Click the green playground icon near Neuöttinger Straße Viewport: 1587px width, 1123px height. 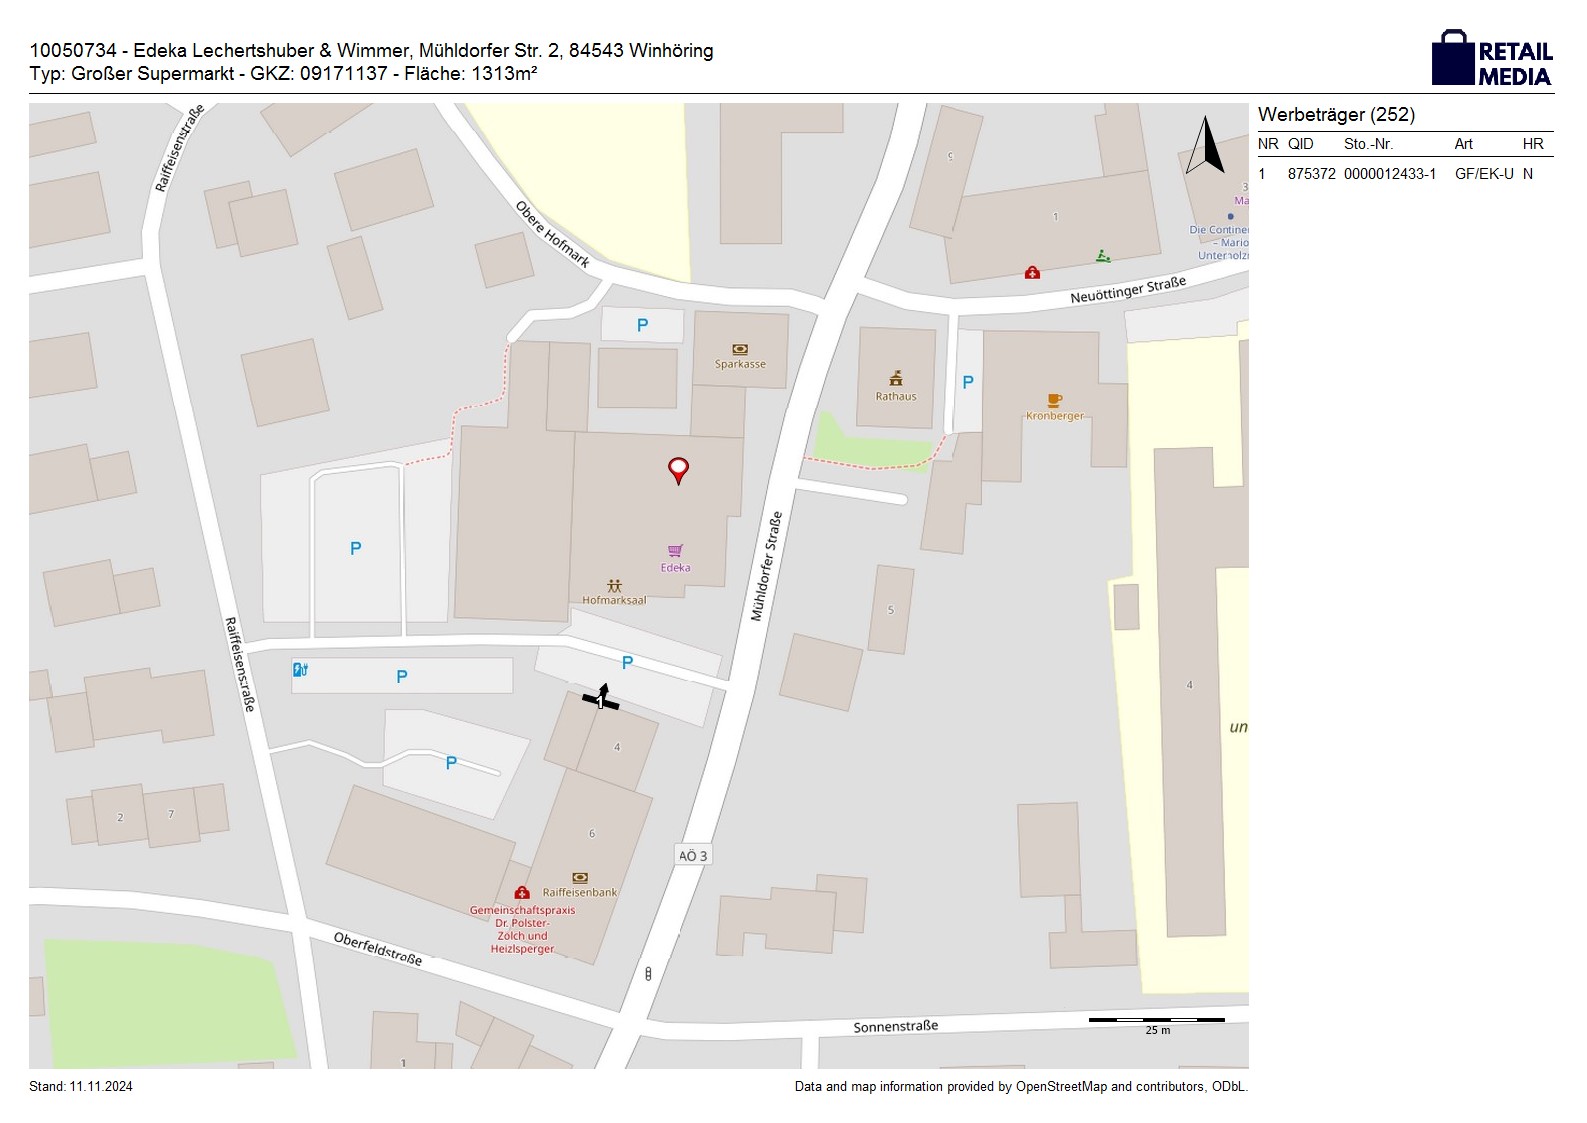click(1103, 256)
